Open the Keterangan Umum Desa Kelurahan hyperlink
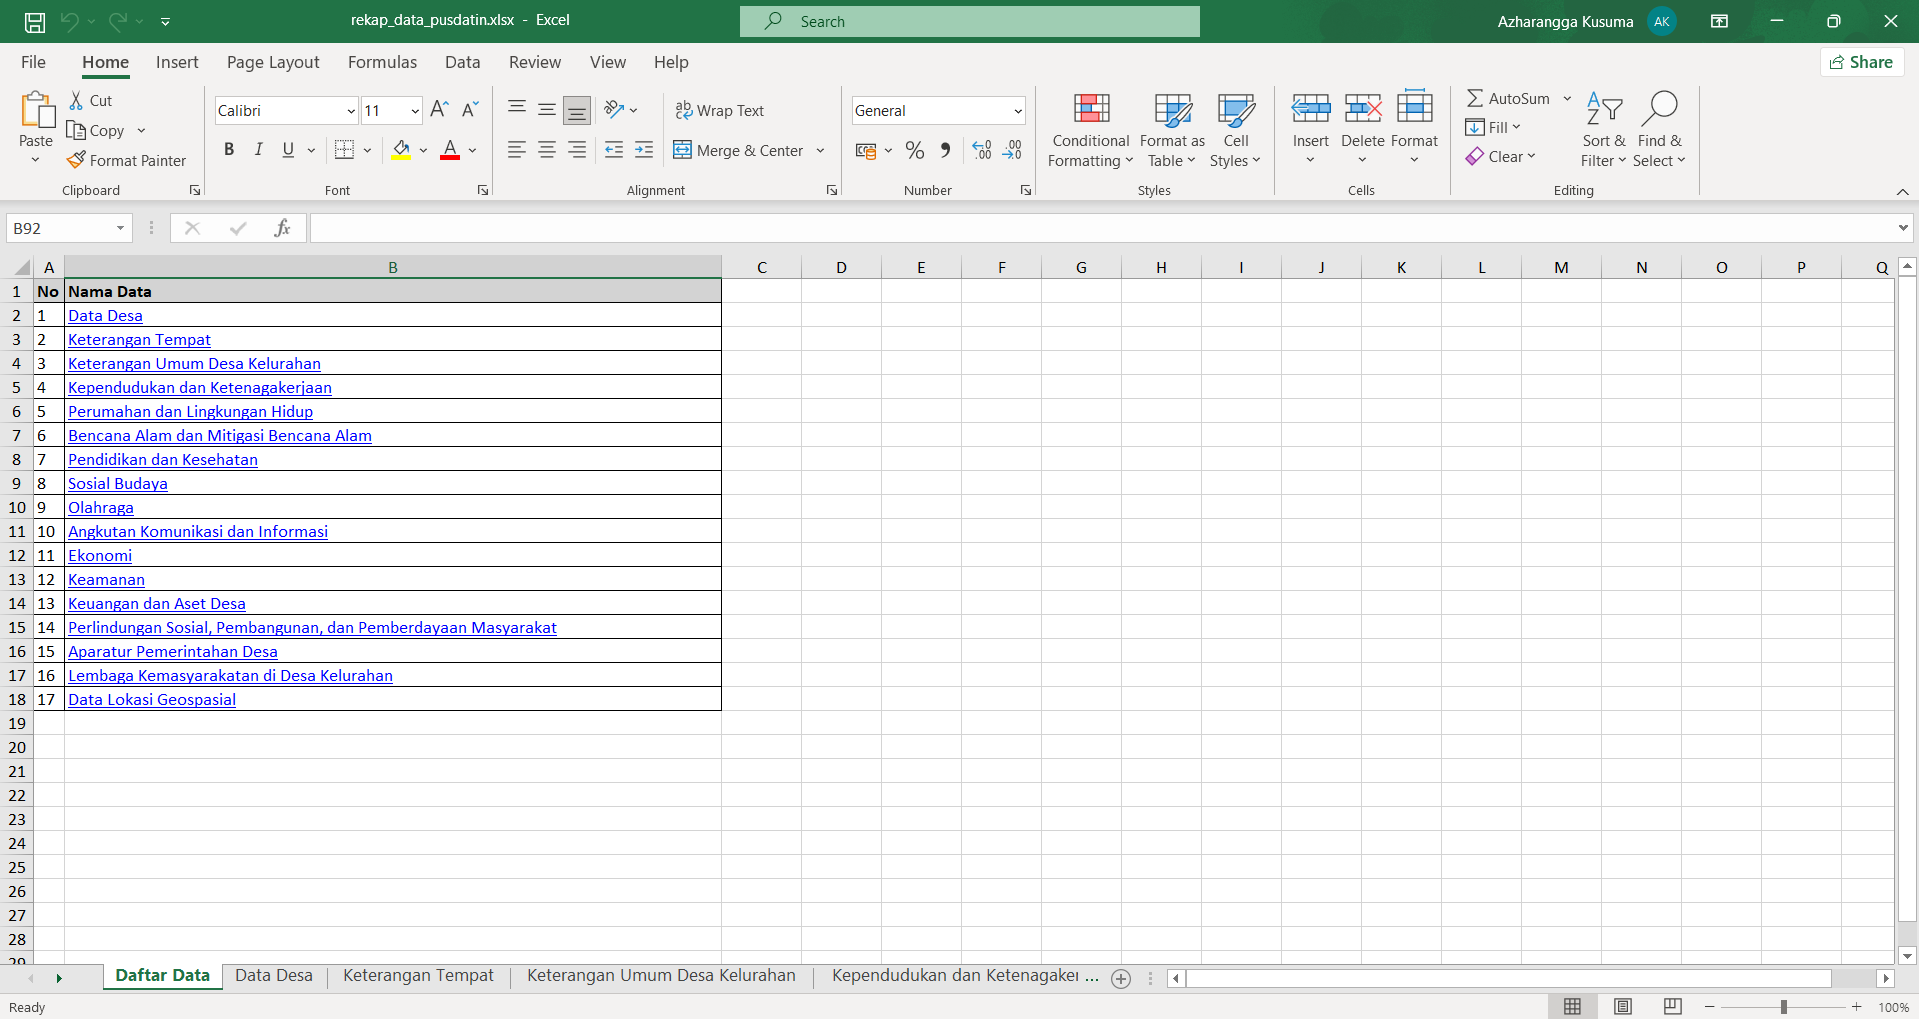The width and height of the screenshot is (1919, 1019). 194,364
